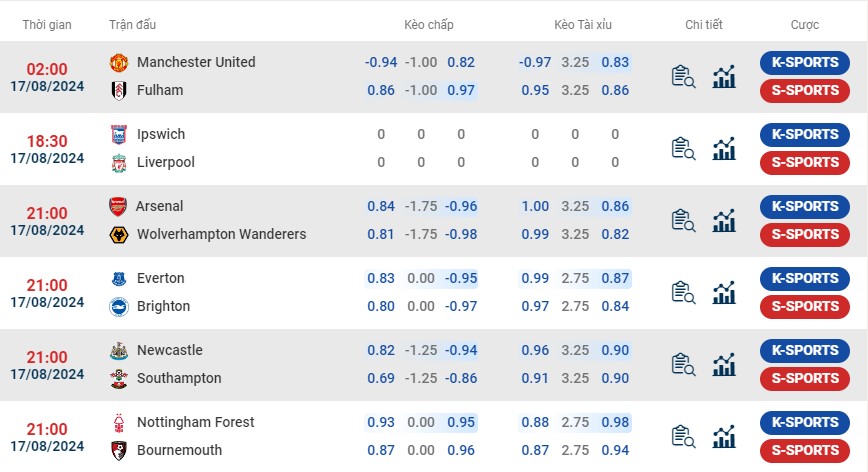Open chart icon for Arsenal vs Wolverhampton
The height and width of the screenshot is (472, 868).
(724, 221)
